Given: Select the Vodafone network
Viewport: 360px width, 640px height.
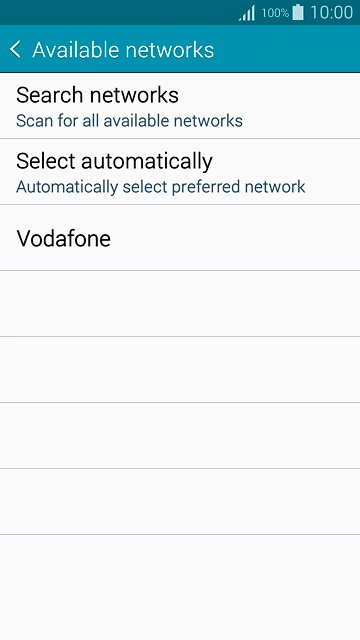Looking at the screenshot, I should point(180,238).
